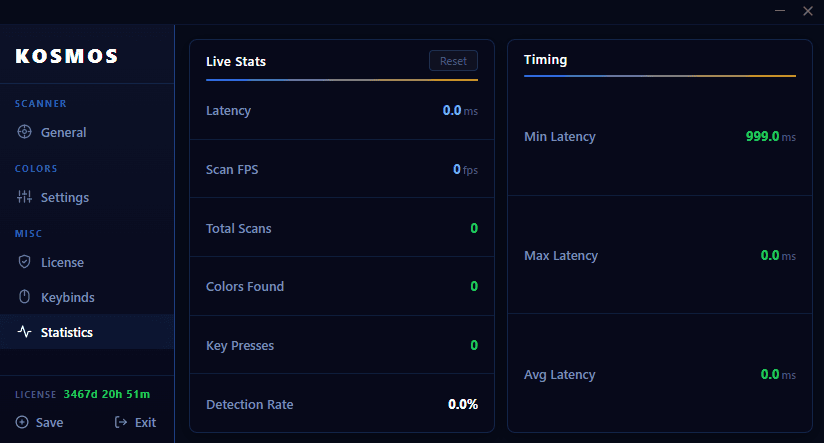Click the Exit arrow icon

tap(122, 422)
